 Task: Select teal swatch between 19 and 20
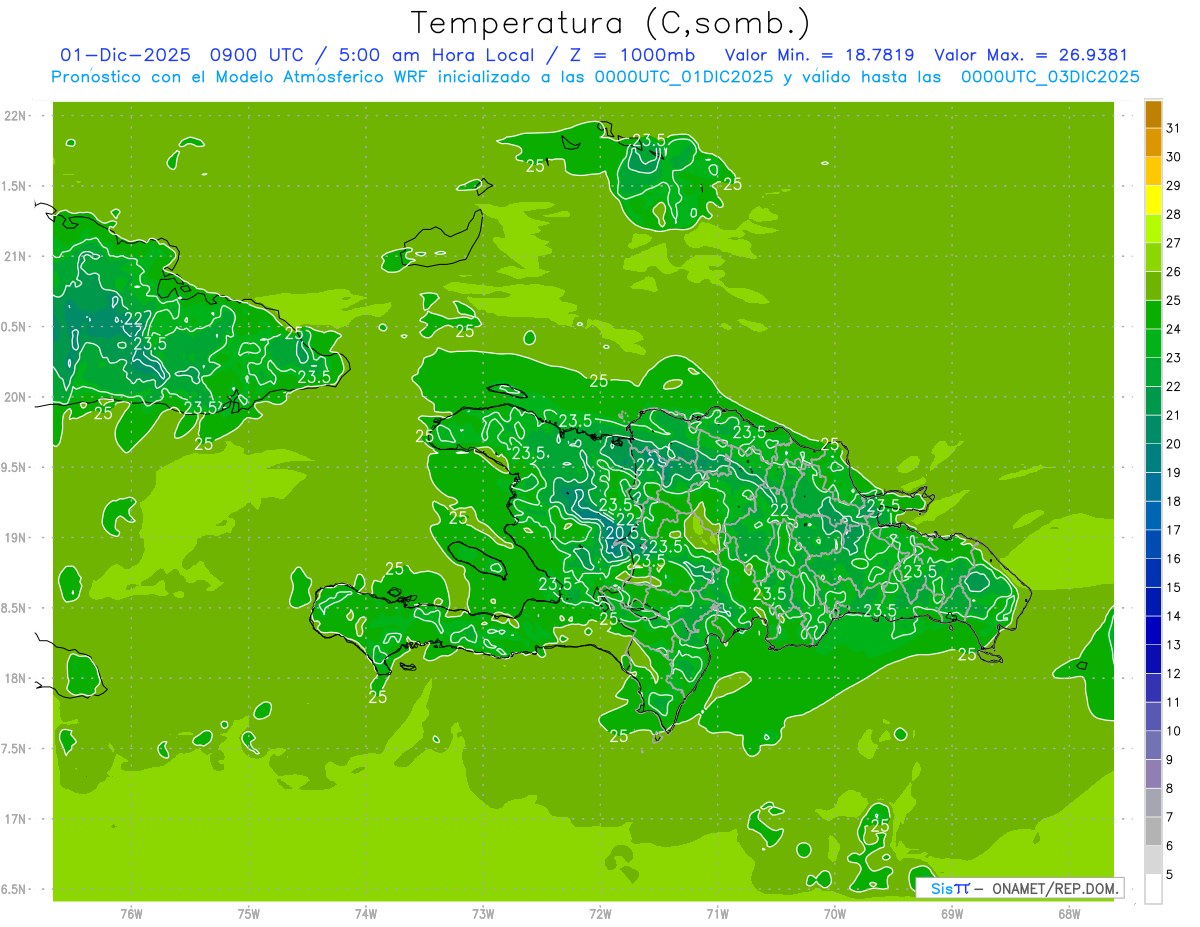click(1153, 458)
